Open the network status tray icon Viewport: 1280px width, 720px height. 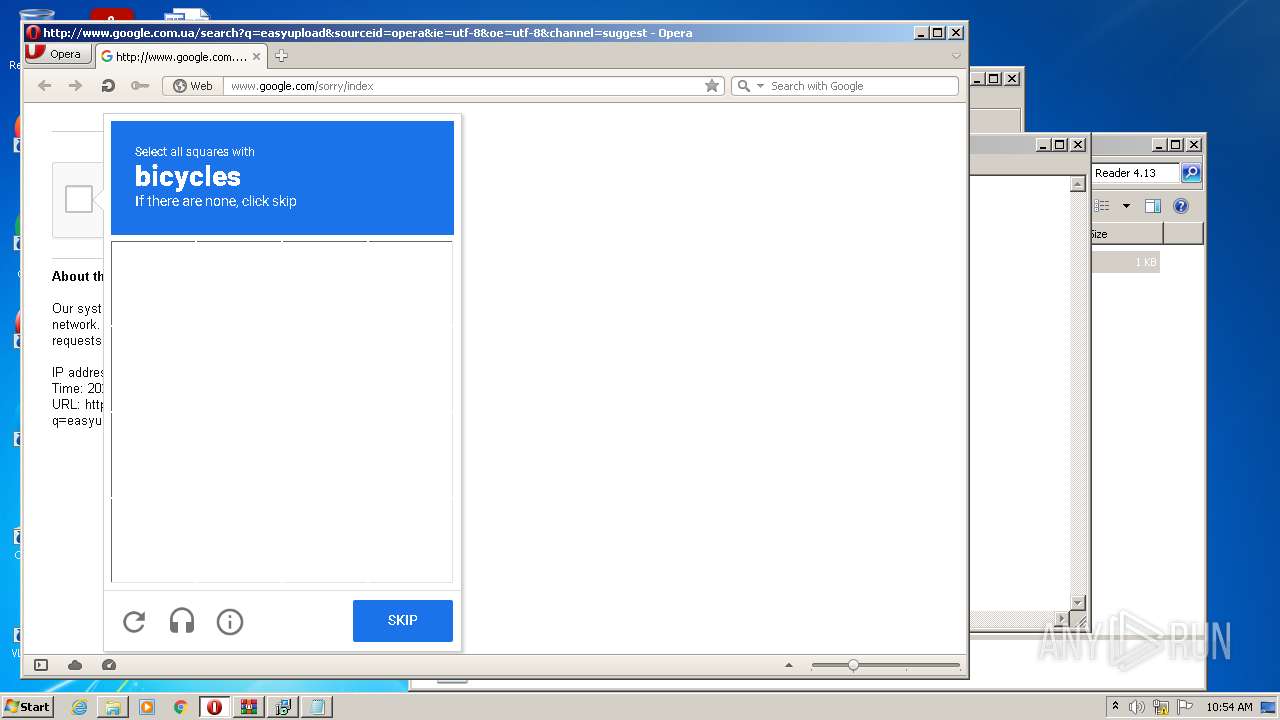click(x=1160, y=707)
